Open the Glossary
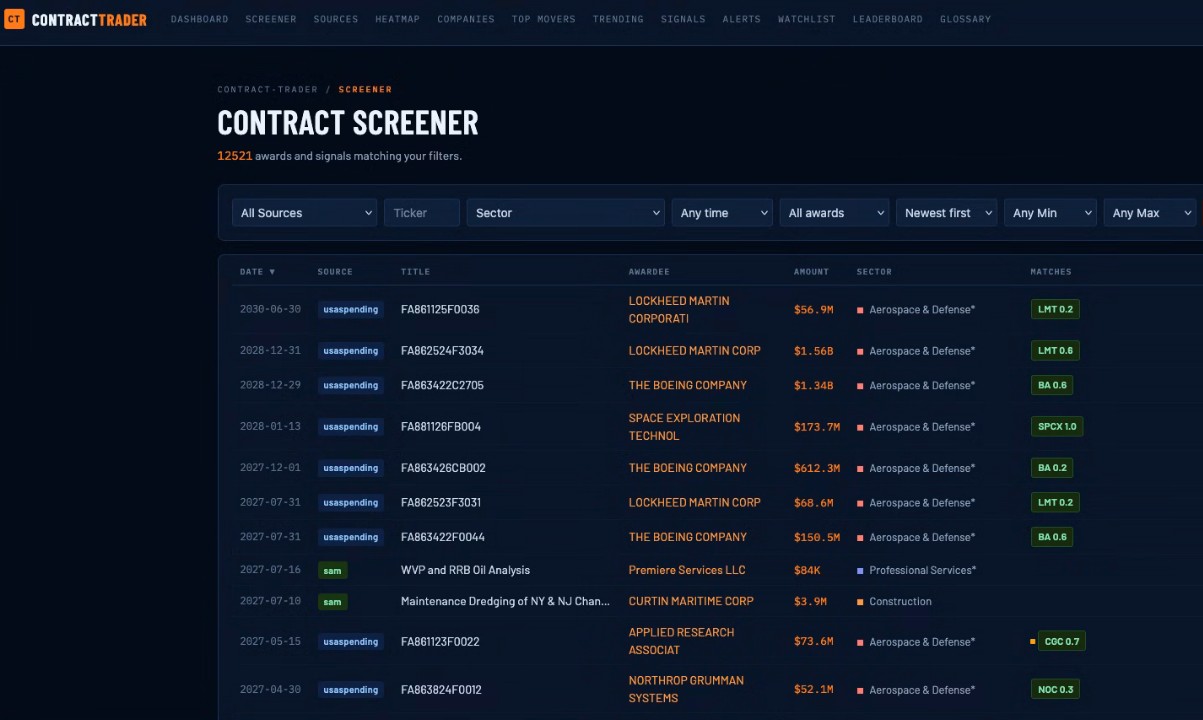Screen dimensions: 1203x720 [x=965, y=19]
